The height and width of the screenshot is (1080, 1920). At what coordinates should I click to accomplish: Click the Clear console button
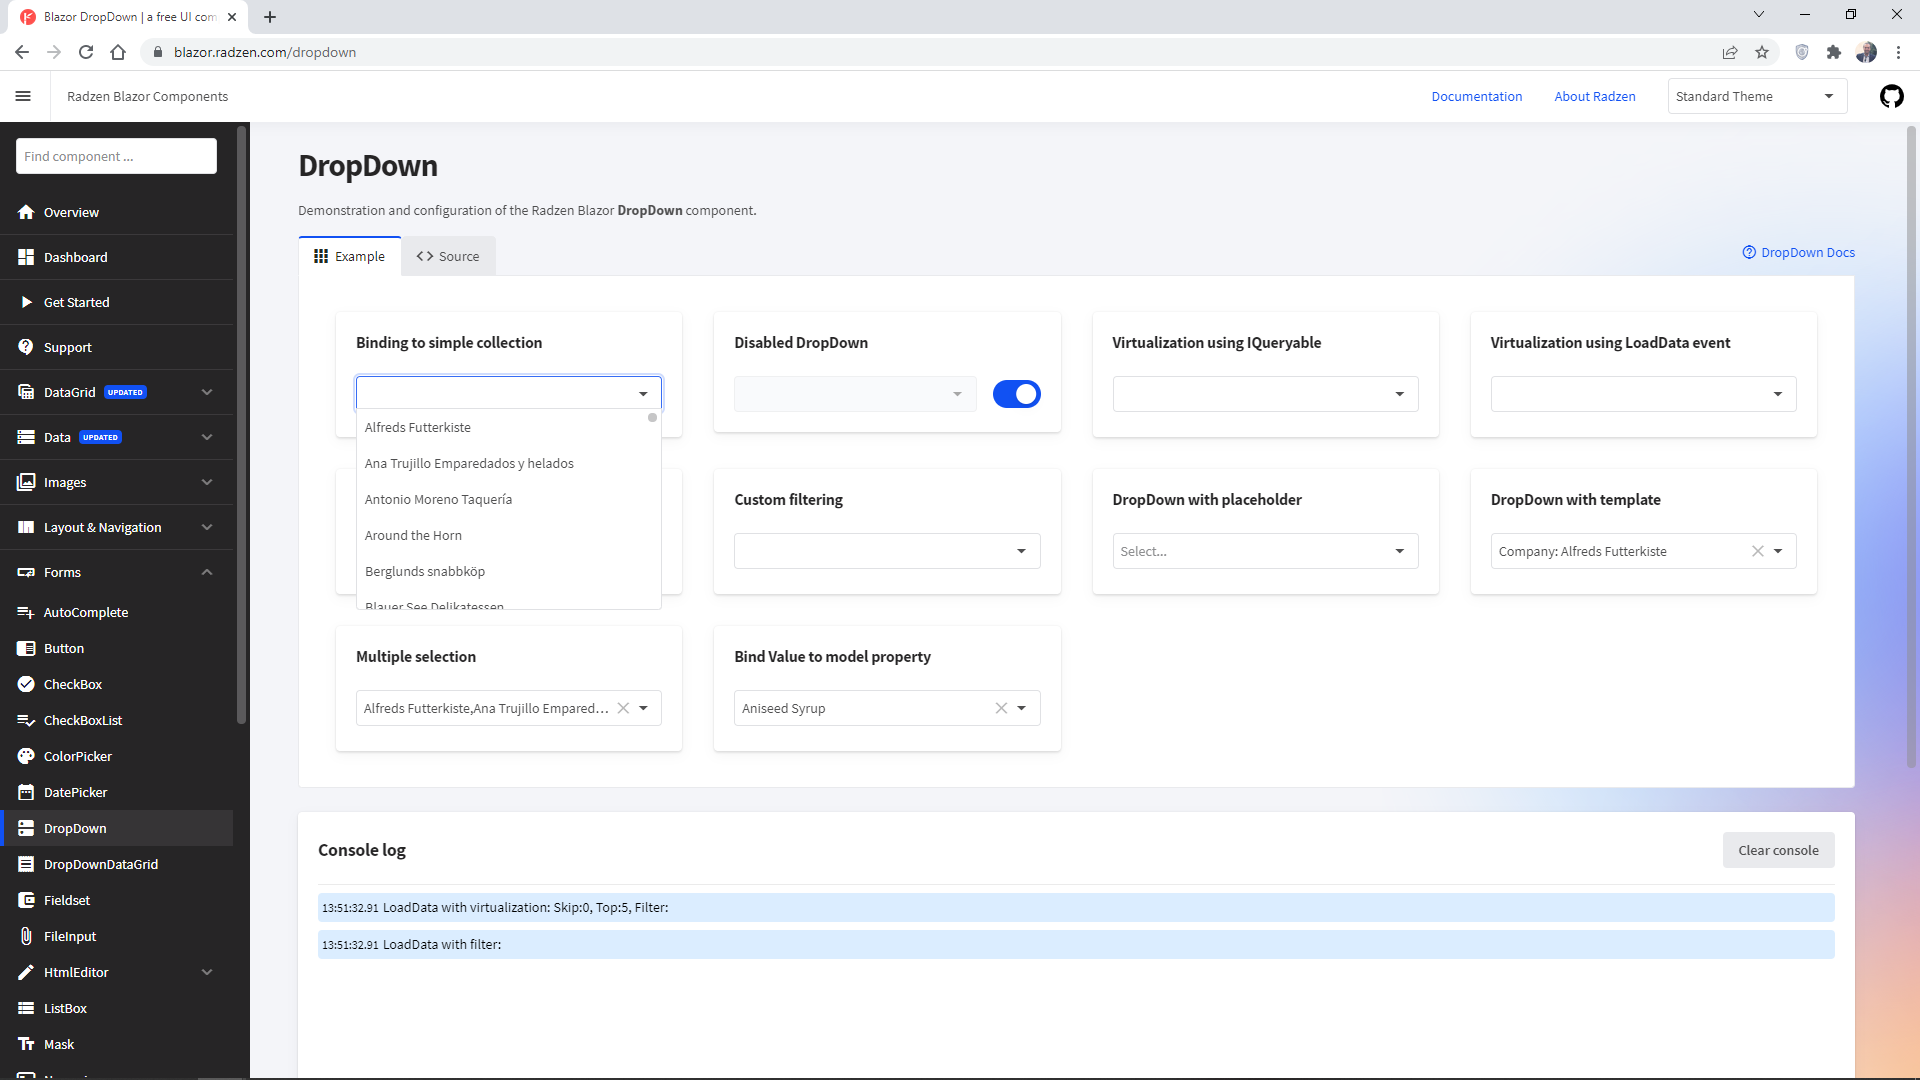(x=1778, y=850)
